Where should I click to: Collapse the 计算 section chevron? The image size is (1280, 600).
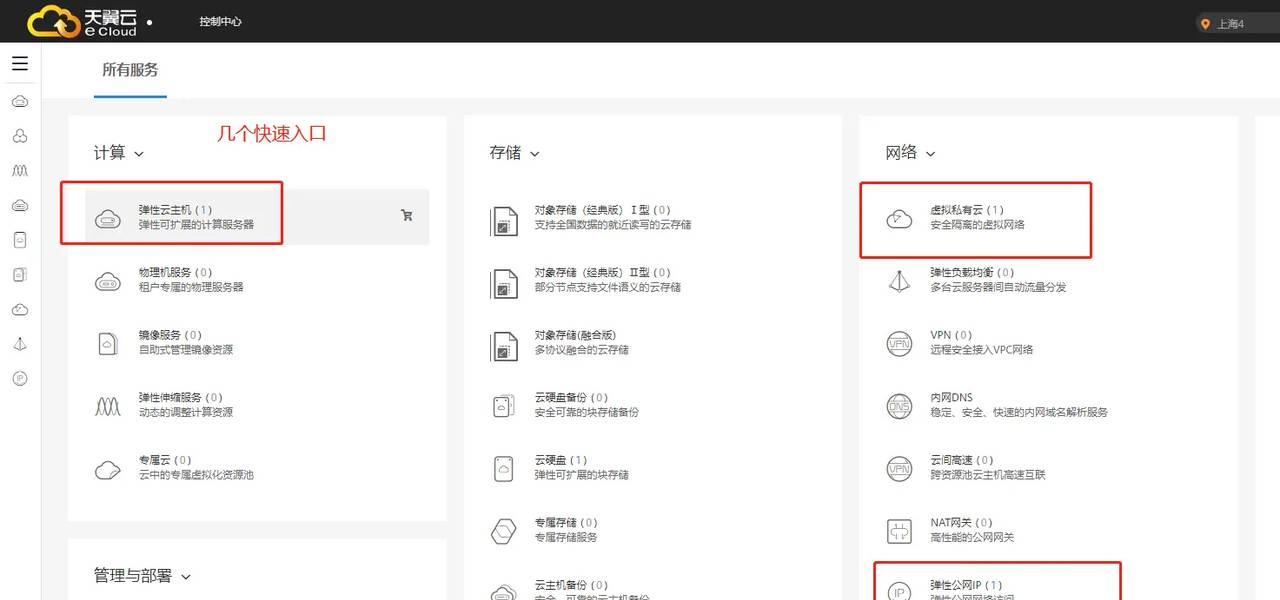(139, 155)
